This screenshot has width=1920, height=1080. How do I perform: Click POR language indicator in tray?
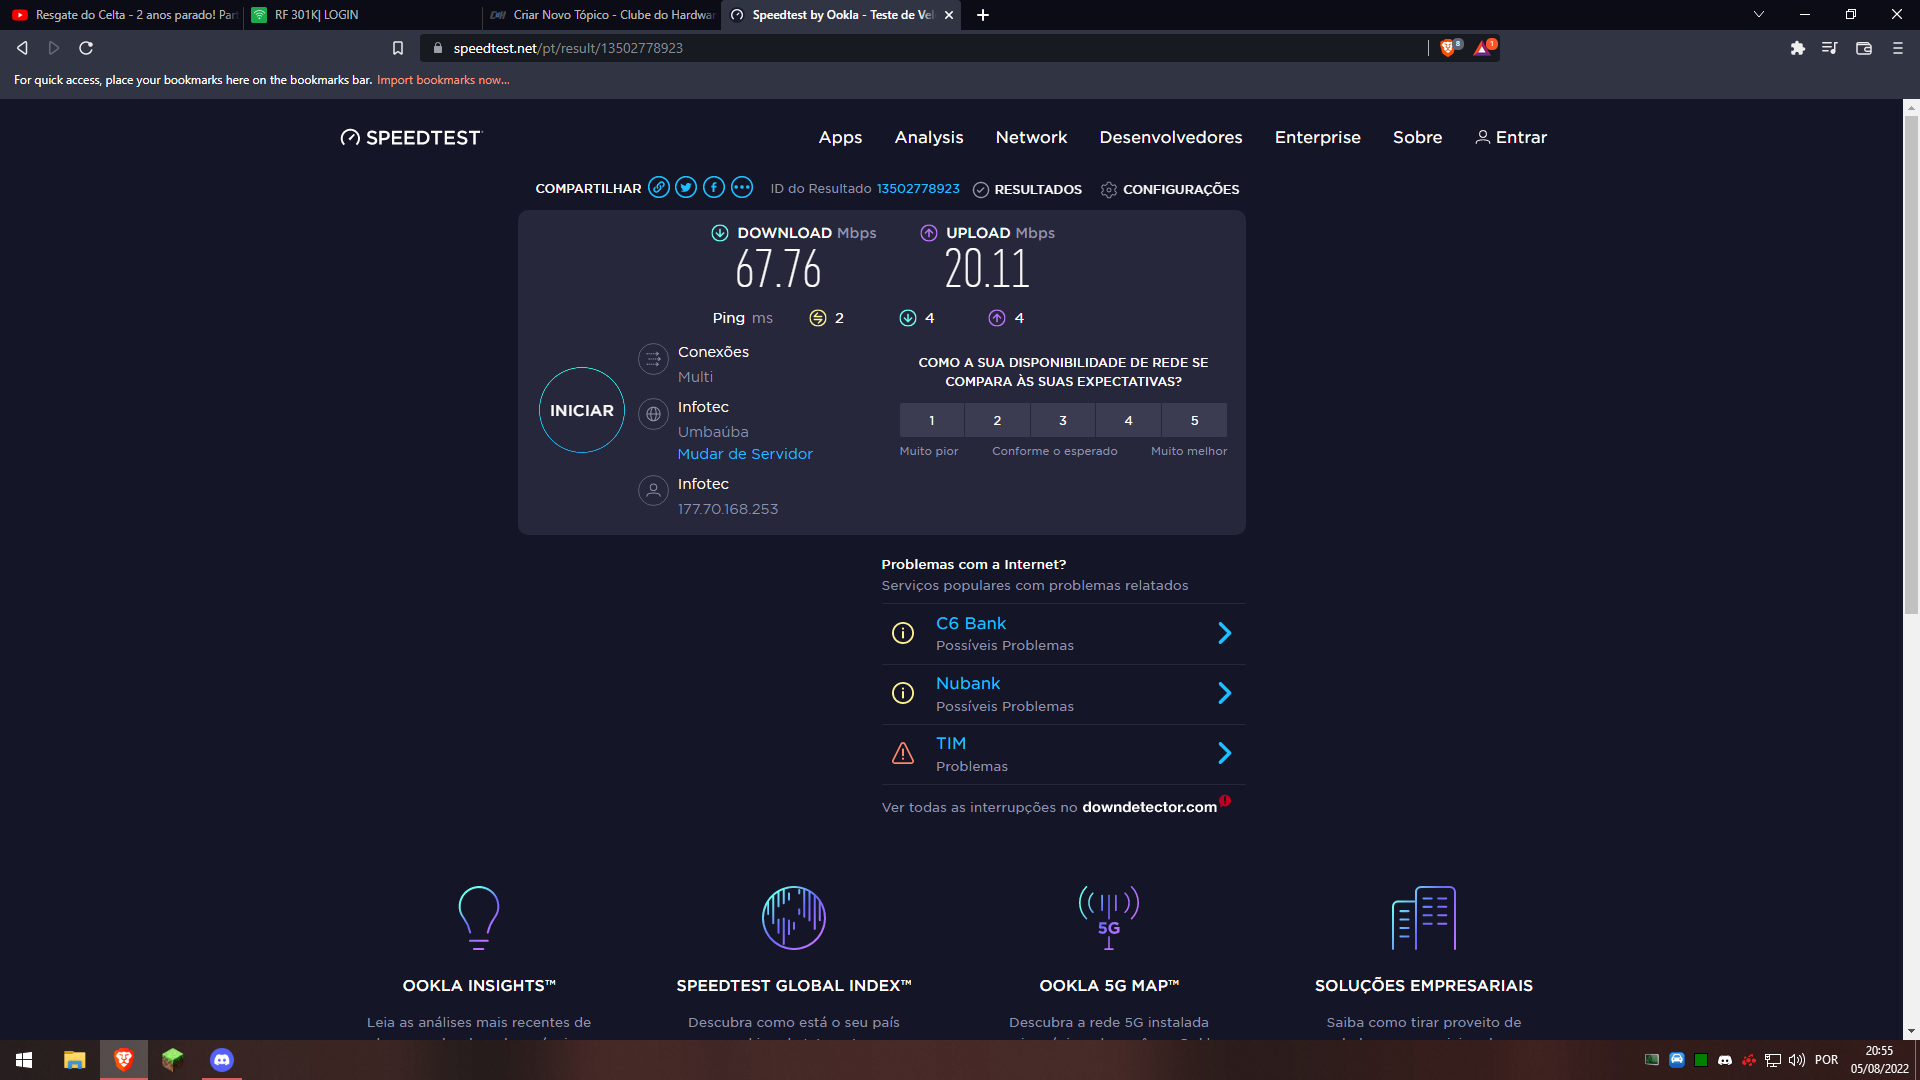1827,1060
